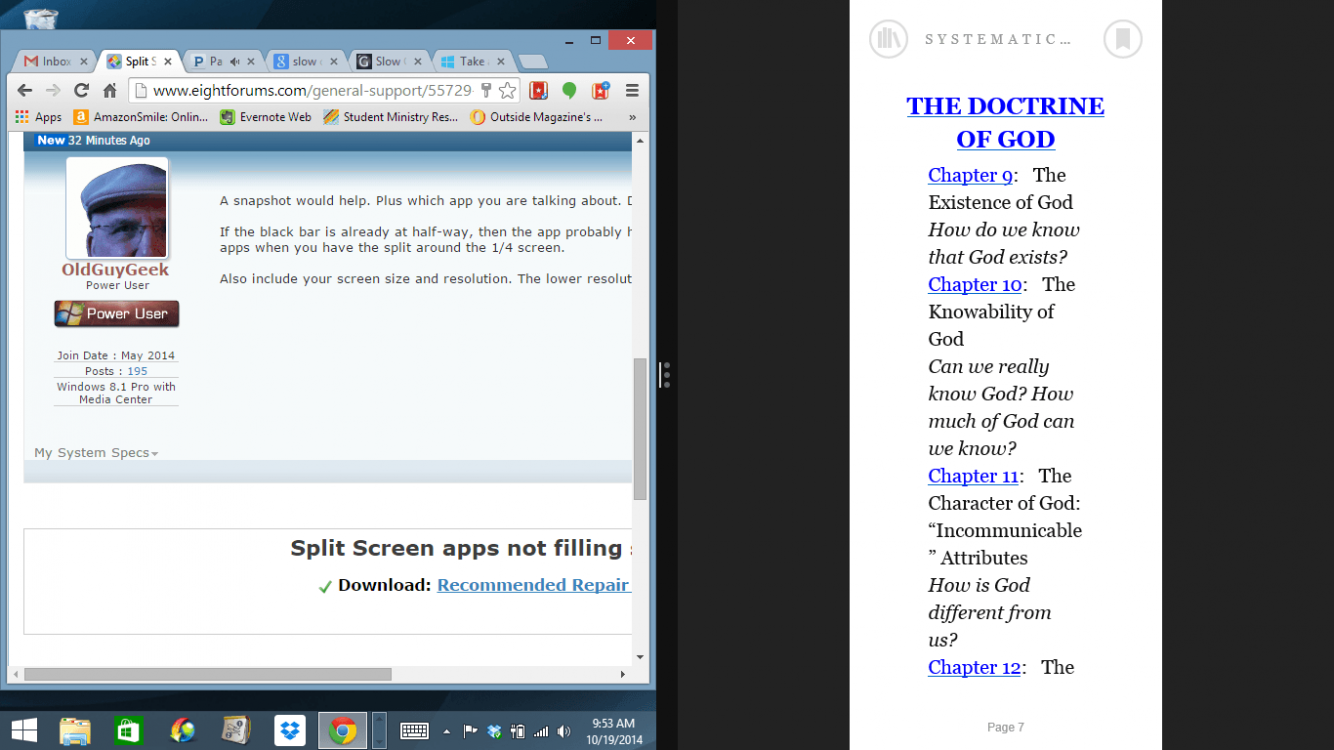
Task: Open the on-screen touch keyboard
Action: (x=414, y=731)
